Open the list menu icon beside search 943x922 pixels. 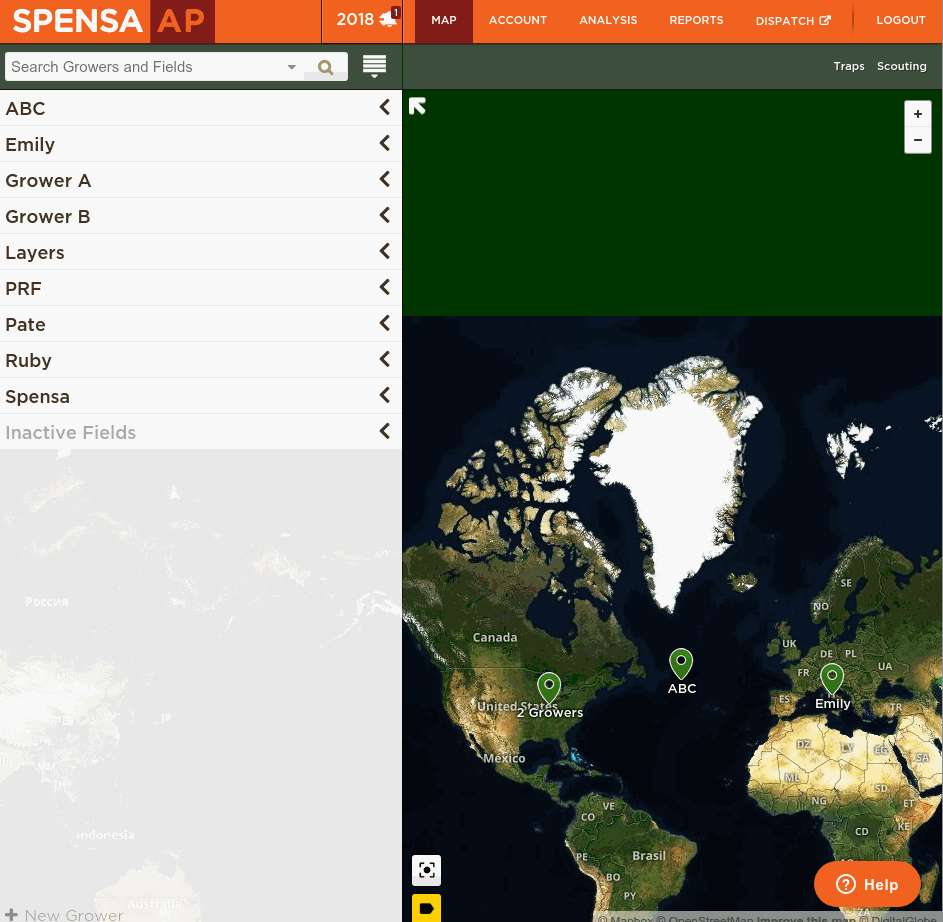[x=374, y=67]
